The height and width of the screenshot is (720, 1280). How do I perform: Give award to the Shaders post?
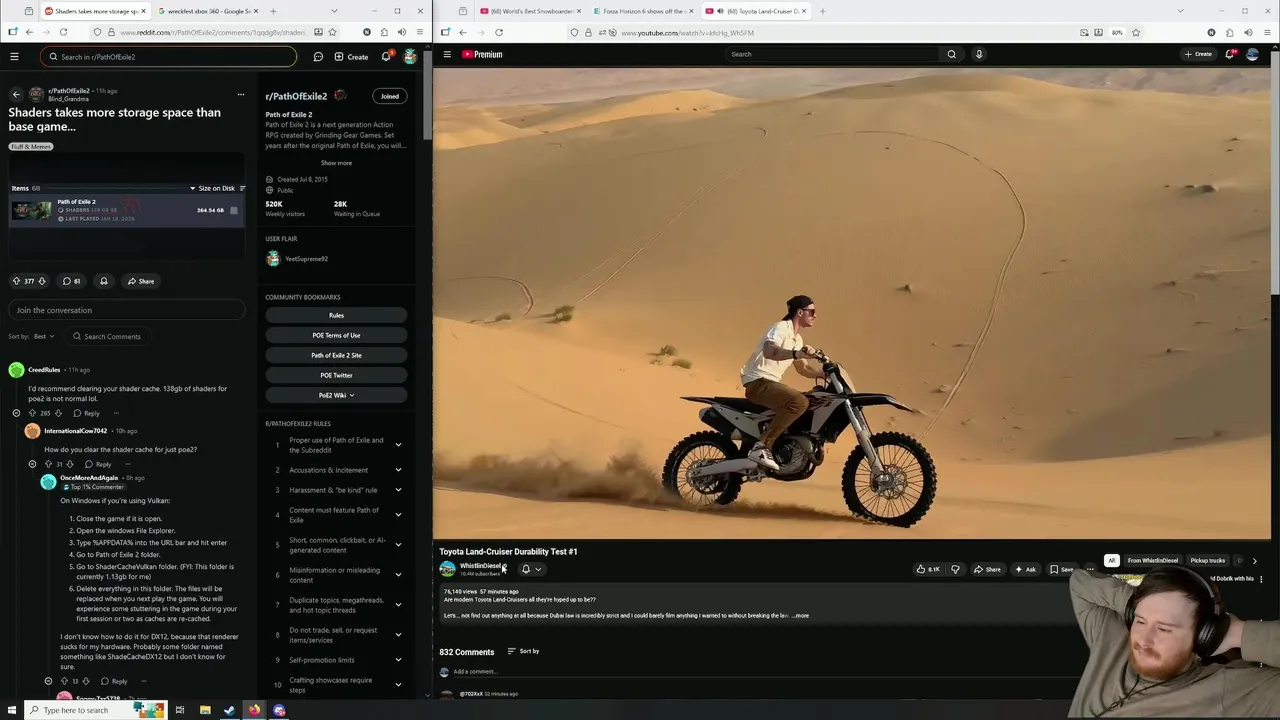[103, 281]
